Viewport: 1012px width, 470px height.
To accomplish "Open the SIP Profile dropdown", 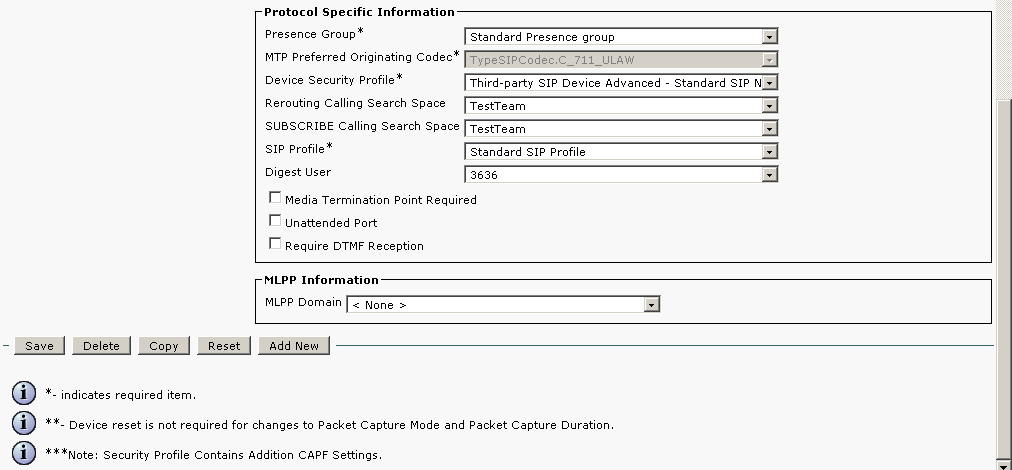I will pos(769,152).
